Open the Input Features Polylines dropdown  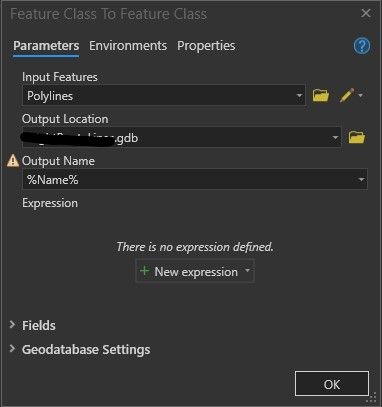(164, 96)
